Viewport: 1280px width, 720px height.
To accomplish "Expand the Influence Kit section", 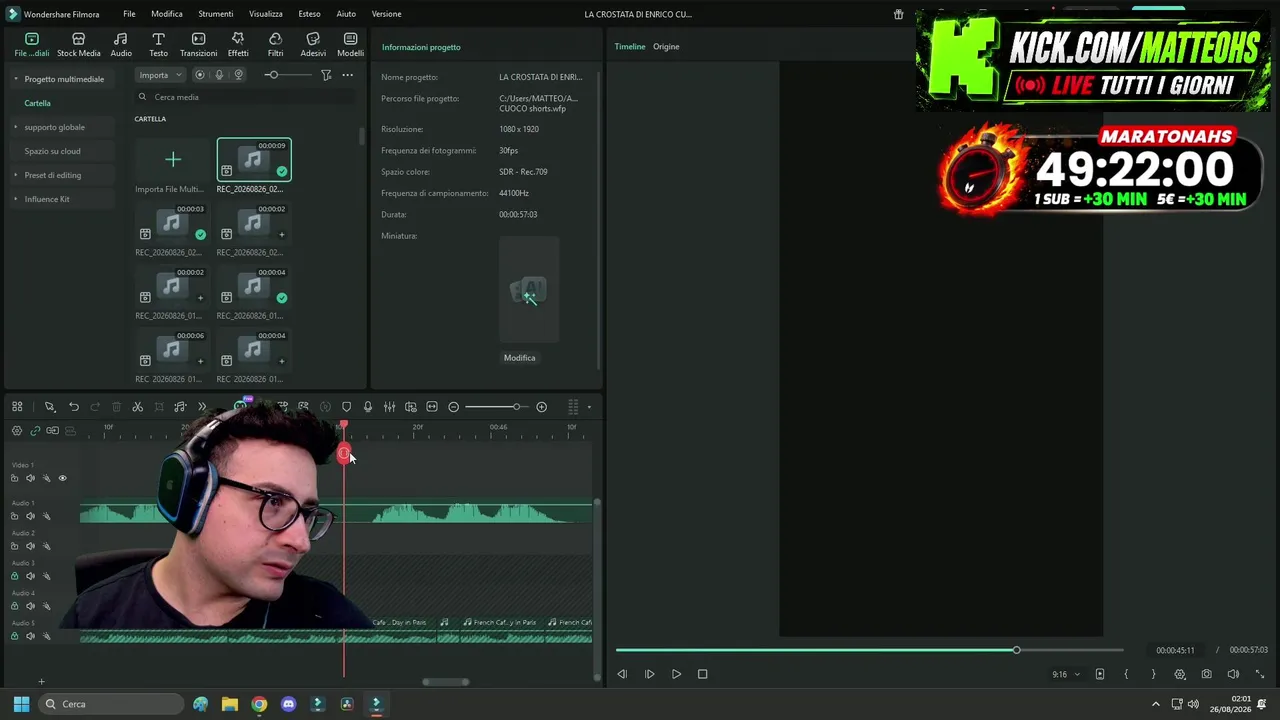I will coord(15,199).
